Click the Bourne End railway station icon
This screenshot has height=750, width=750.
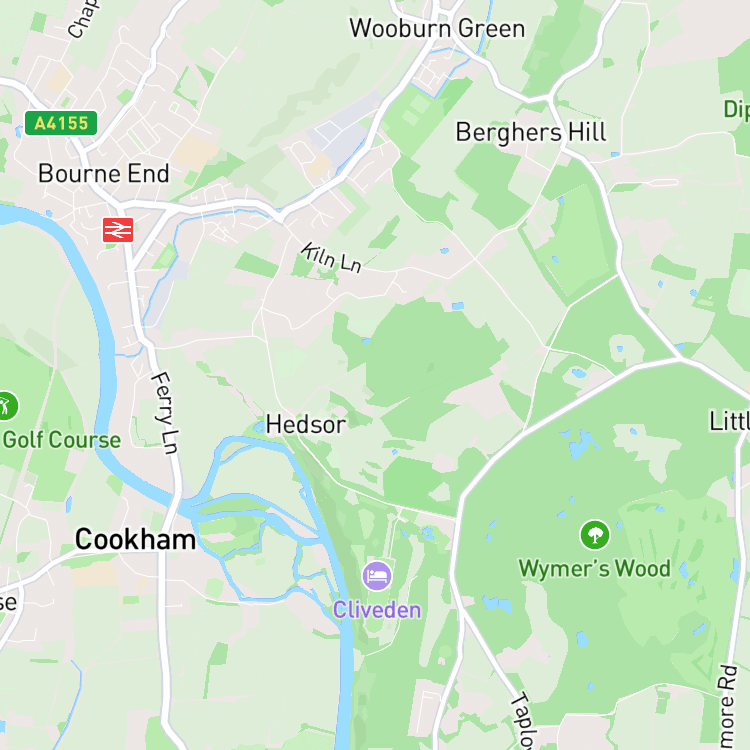click(x=118, y=230)
